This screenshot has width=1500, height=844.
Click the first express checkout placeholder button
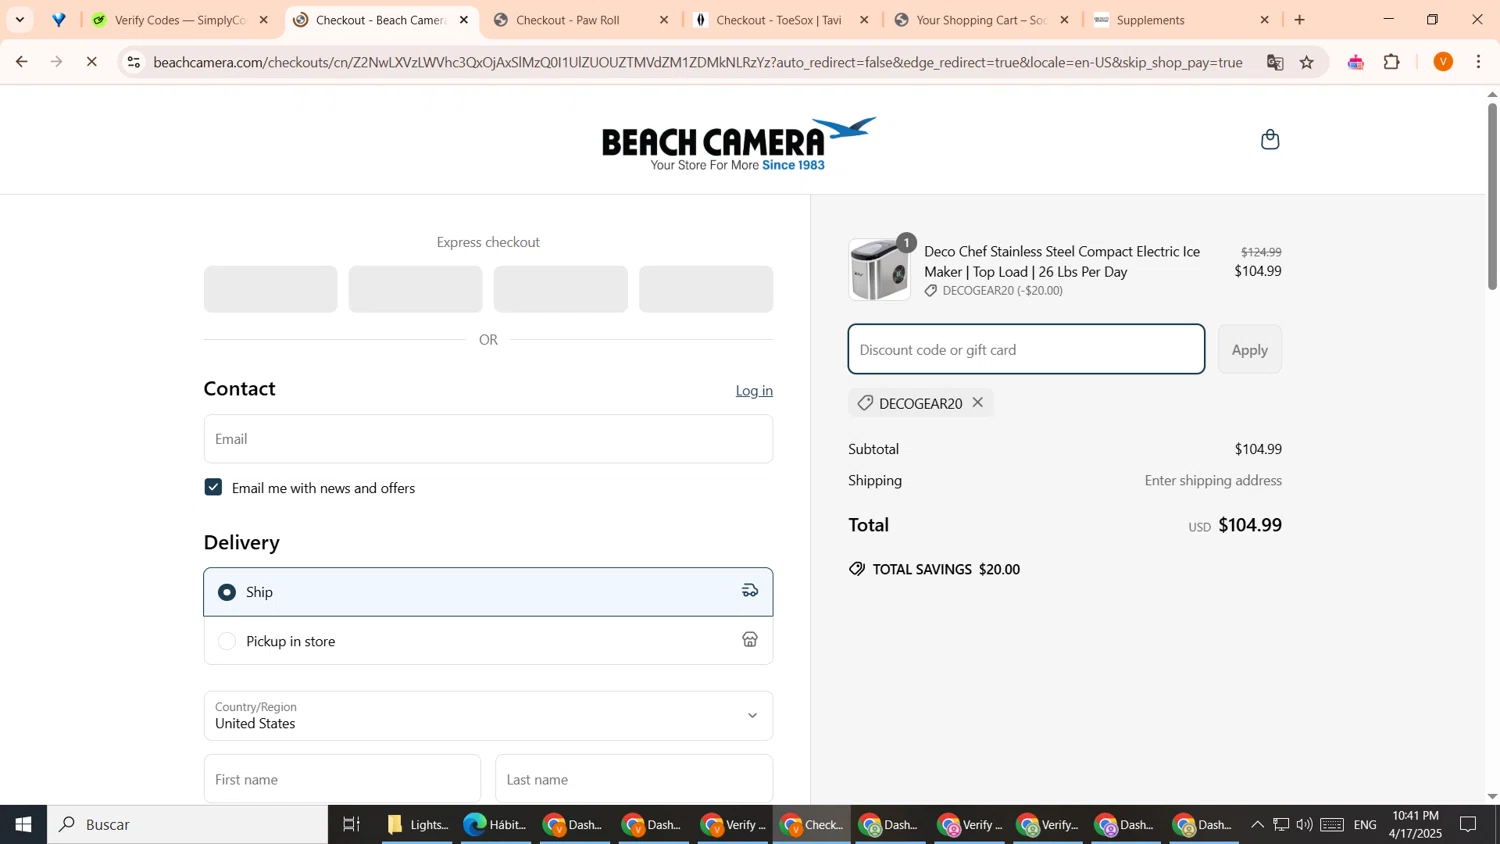pos(270,289)
